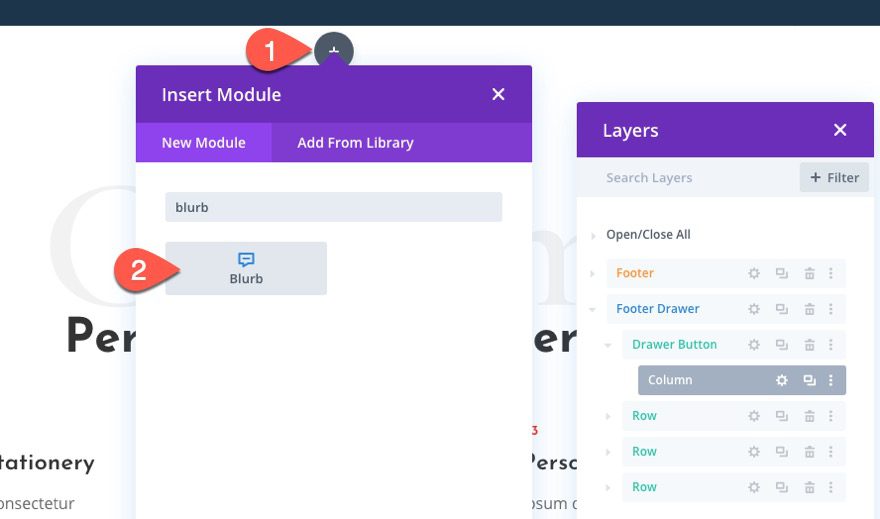Expand the Footer layer arrow

[x=593, y=273]
